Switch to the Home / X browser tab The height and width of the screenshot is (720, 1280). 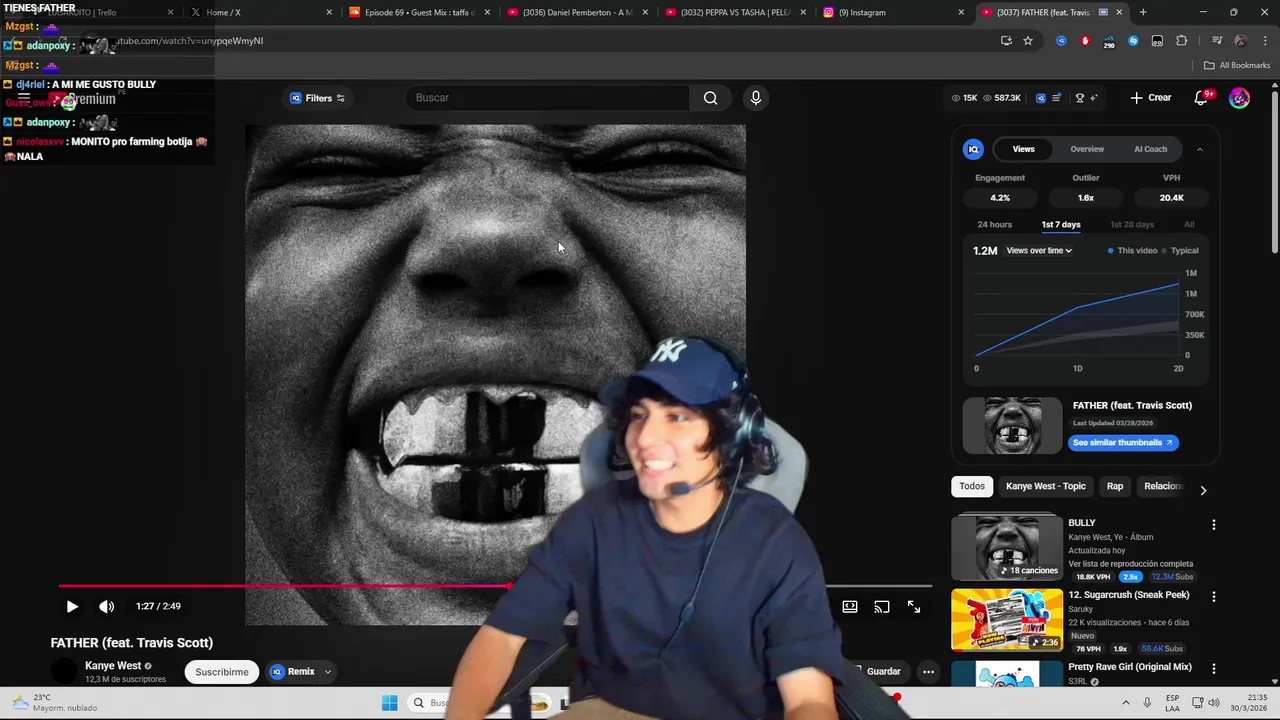coord(260,12)
